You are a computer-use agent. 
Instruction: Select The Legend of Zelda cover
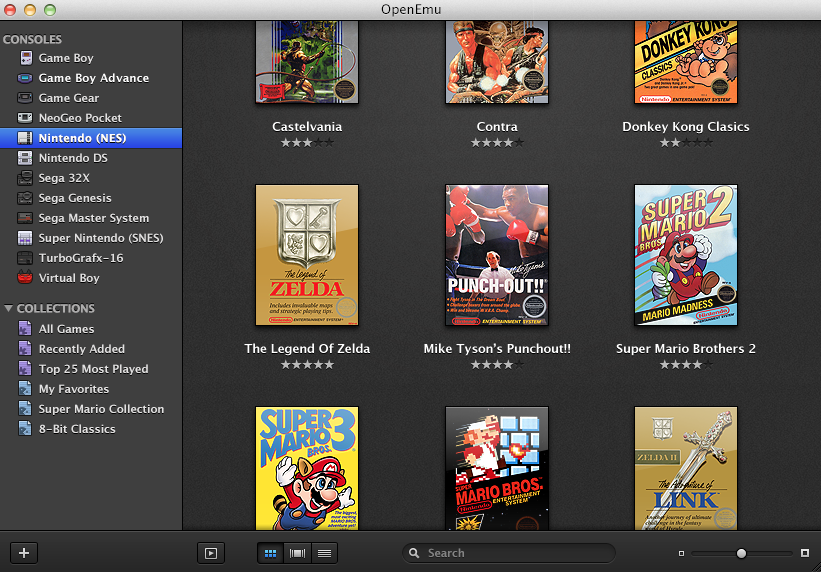point(307,255)
